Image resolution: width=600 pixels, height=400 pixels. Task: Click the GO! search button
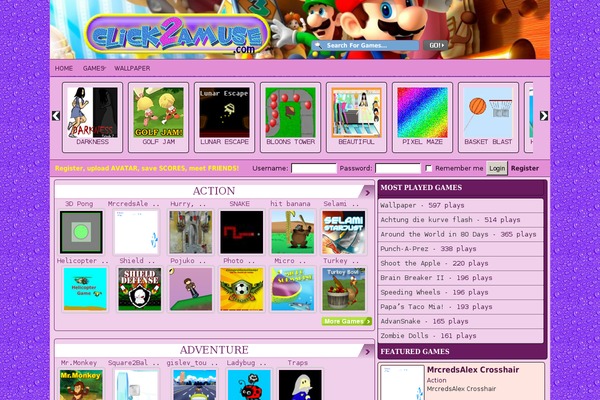tap(435, 46)
